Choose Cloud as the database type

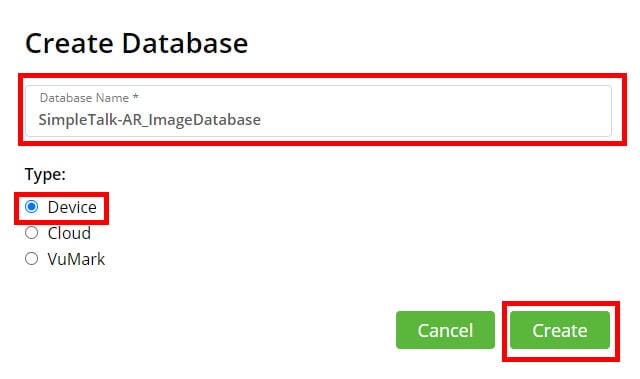[31, 233]
